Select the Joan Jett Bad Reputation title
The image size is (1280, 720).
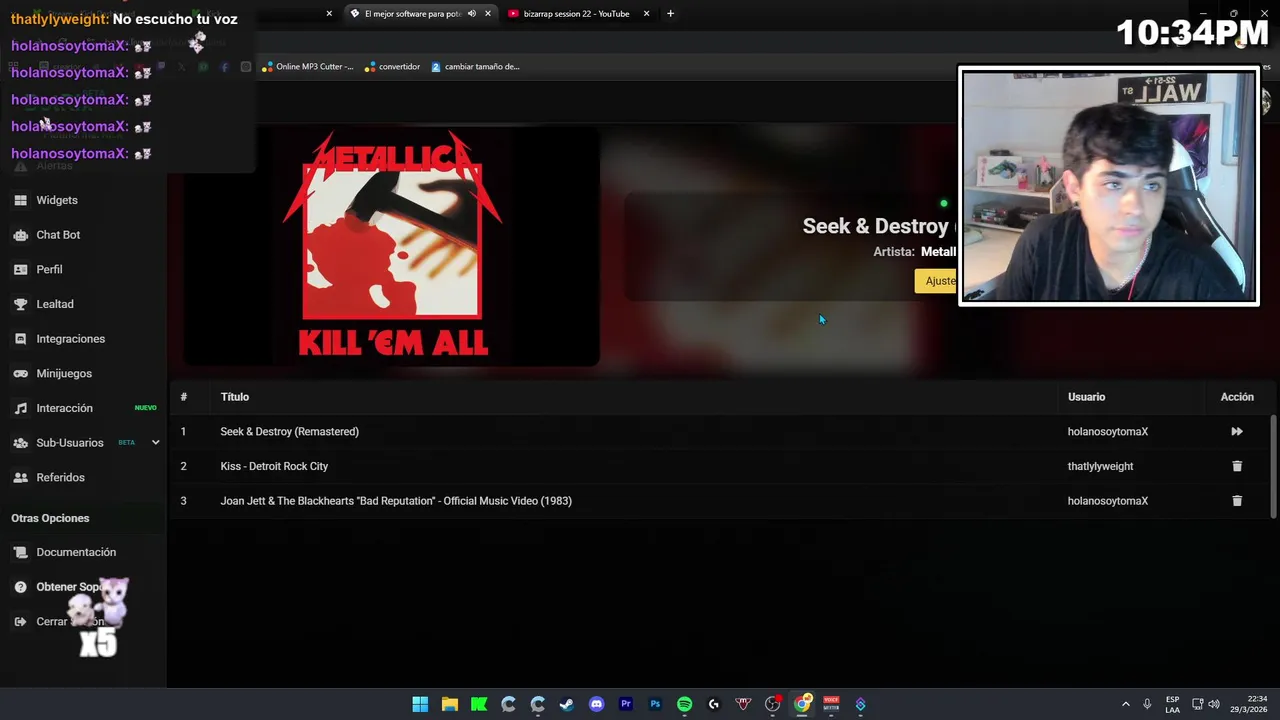click(x=396, y=501)
